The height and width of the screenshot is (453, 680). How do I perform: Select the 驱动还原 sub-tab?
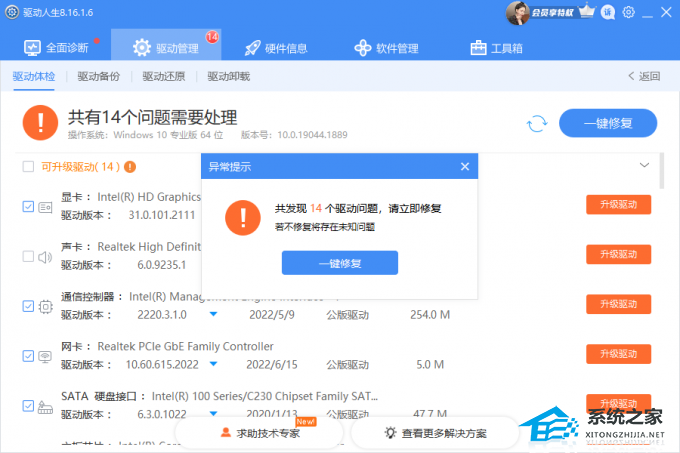tap(163, 77)
